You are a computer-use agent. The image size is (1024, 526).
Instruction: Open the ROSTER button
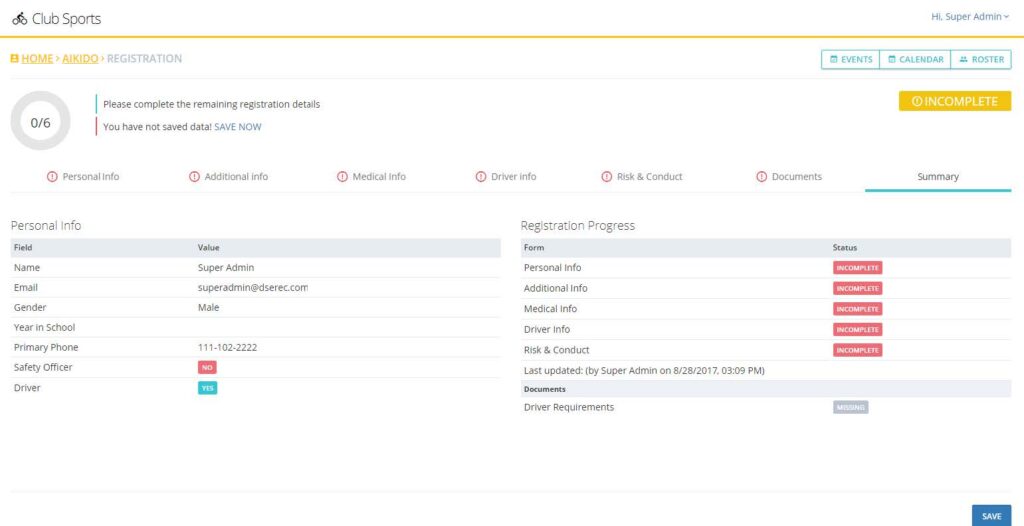click(x=981, y=59)
